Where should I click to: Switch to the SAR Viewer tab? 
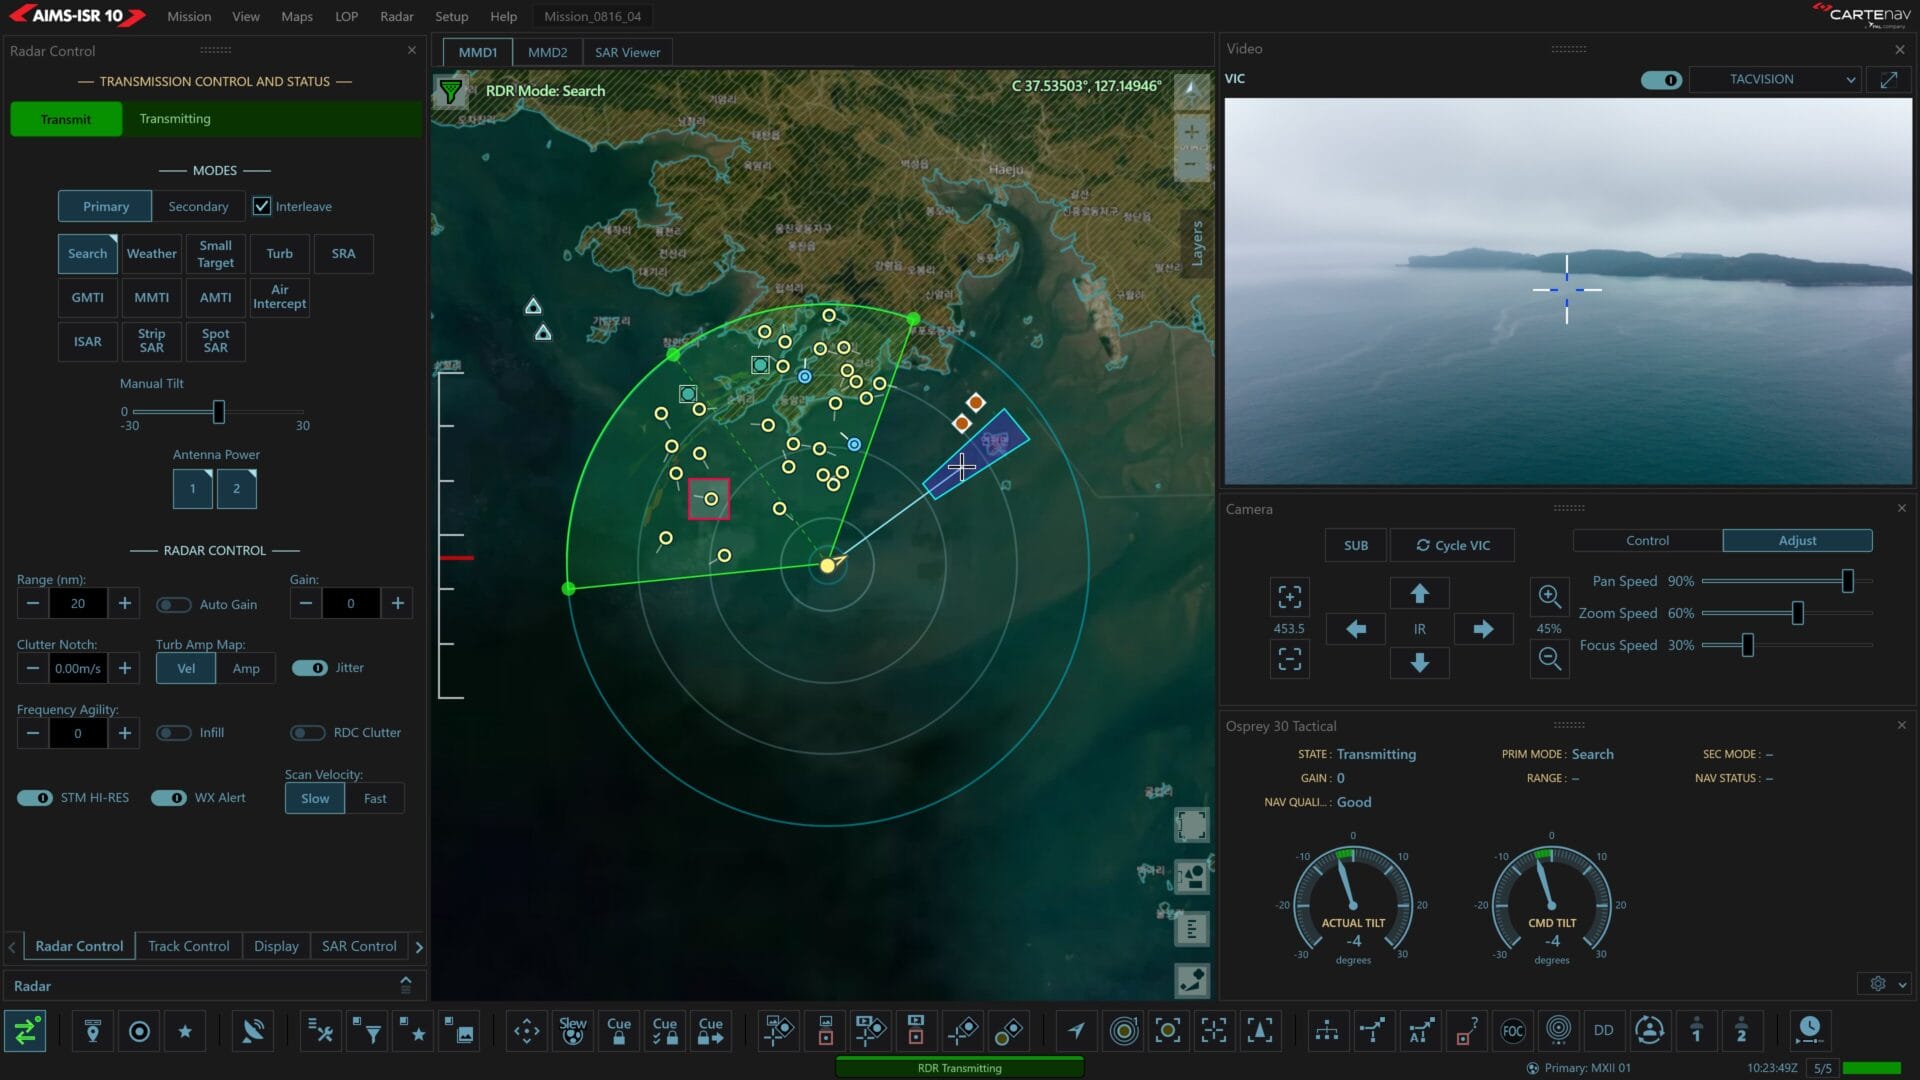click(x=627, y=52)
